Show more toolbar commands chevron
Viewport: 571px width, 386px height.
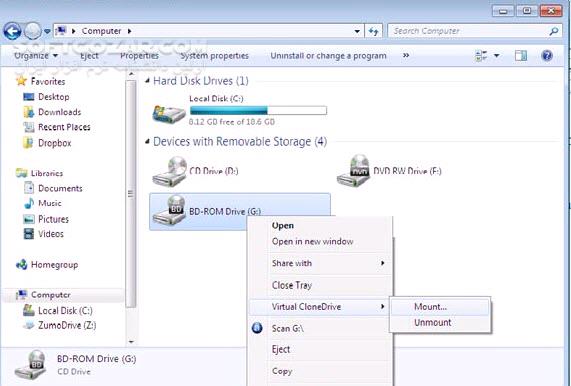coord(406,56)
